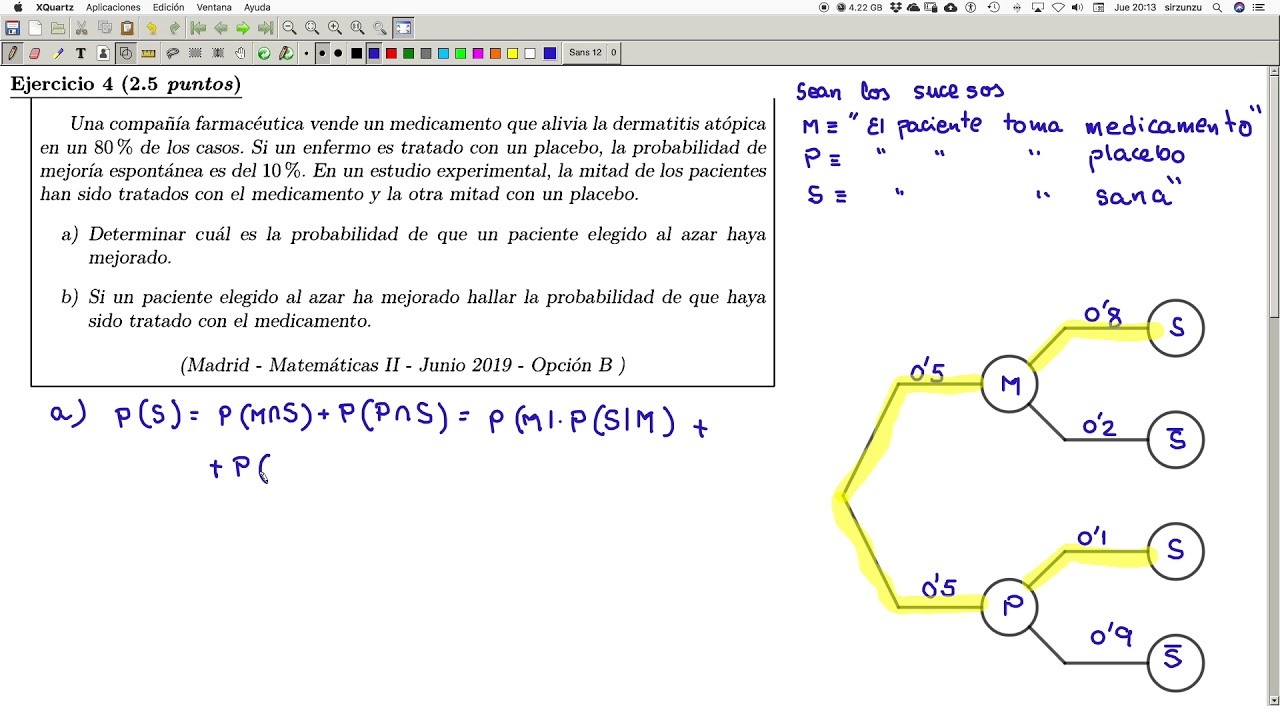The height and width of the screenshot is (720, 1280).
Task: Click the Wi-Fi status icon
Action: [x=1058, y=7]
